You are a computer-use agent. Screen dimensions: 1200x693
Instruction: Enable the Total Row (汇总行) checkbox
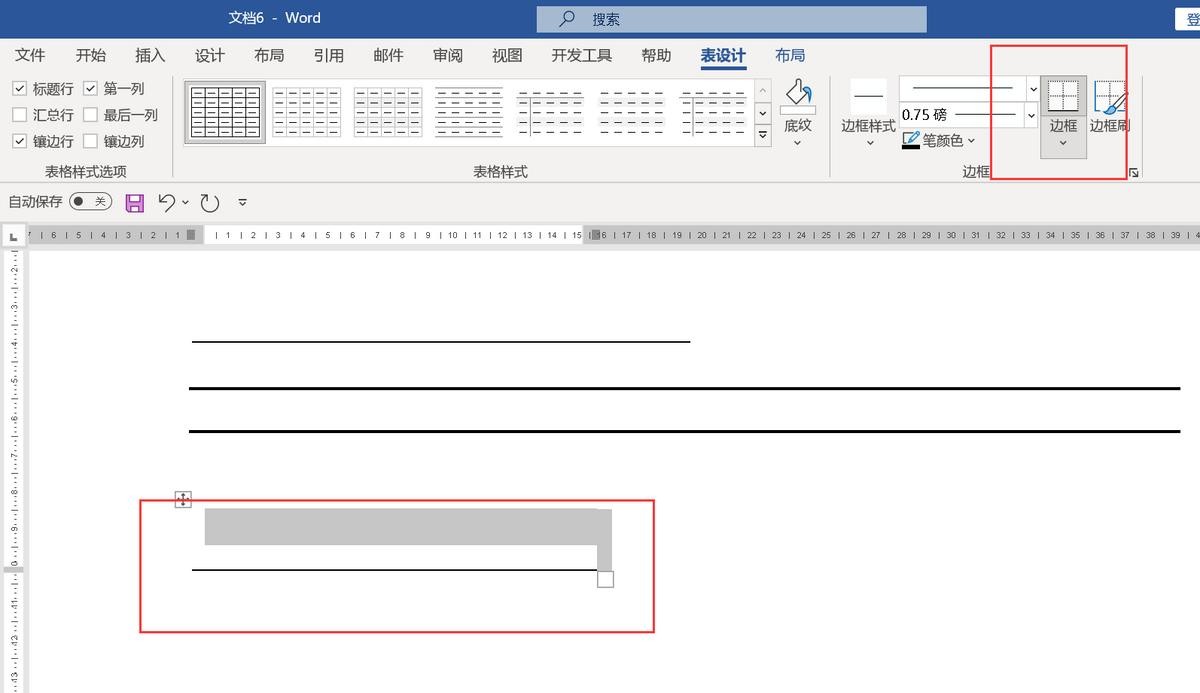tap(20, 115)
